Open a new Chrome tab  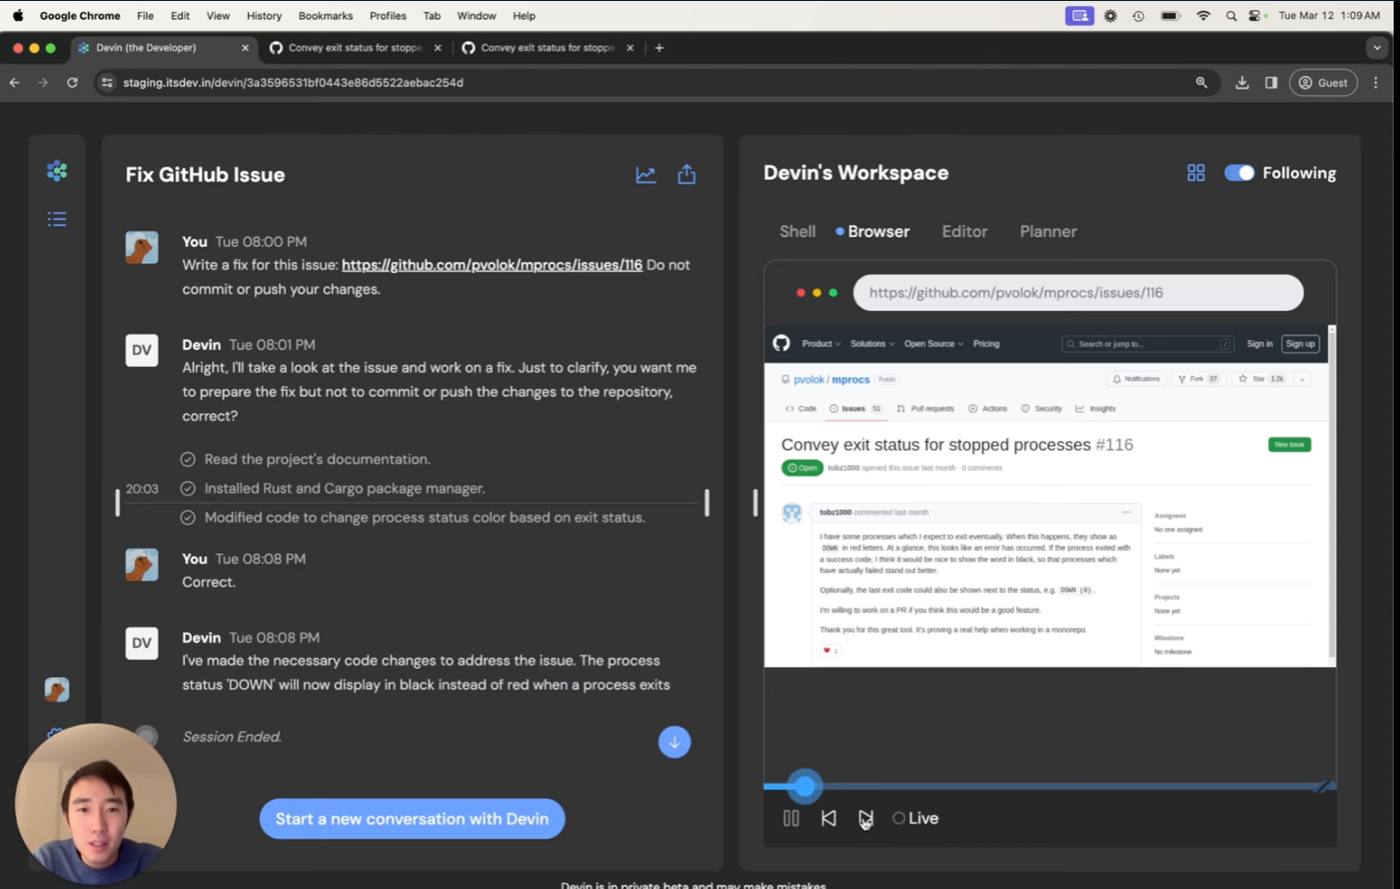pos(659,48)
